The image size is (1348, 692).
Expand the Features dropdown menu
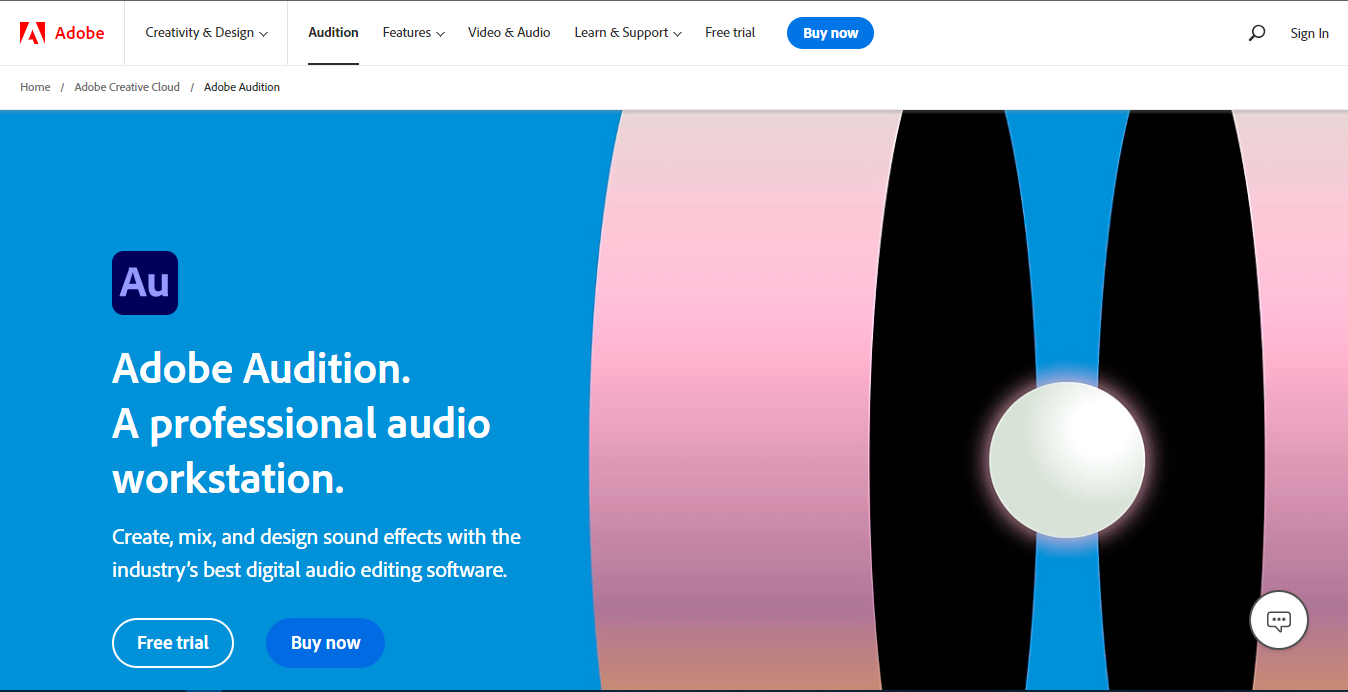point(414,33)
